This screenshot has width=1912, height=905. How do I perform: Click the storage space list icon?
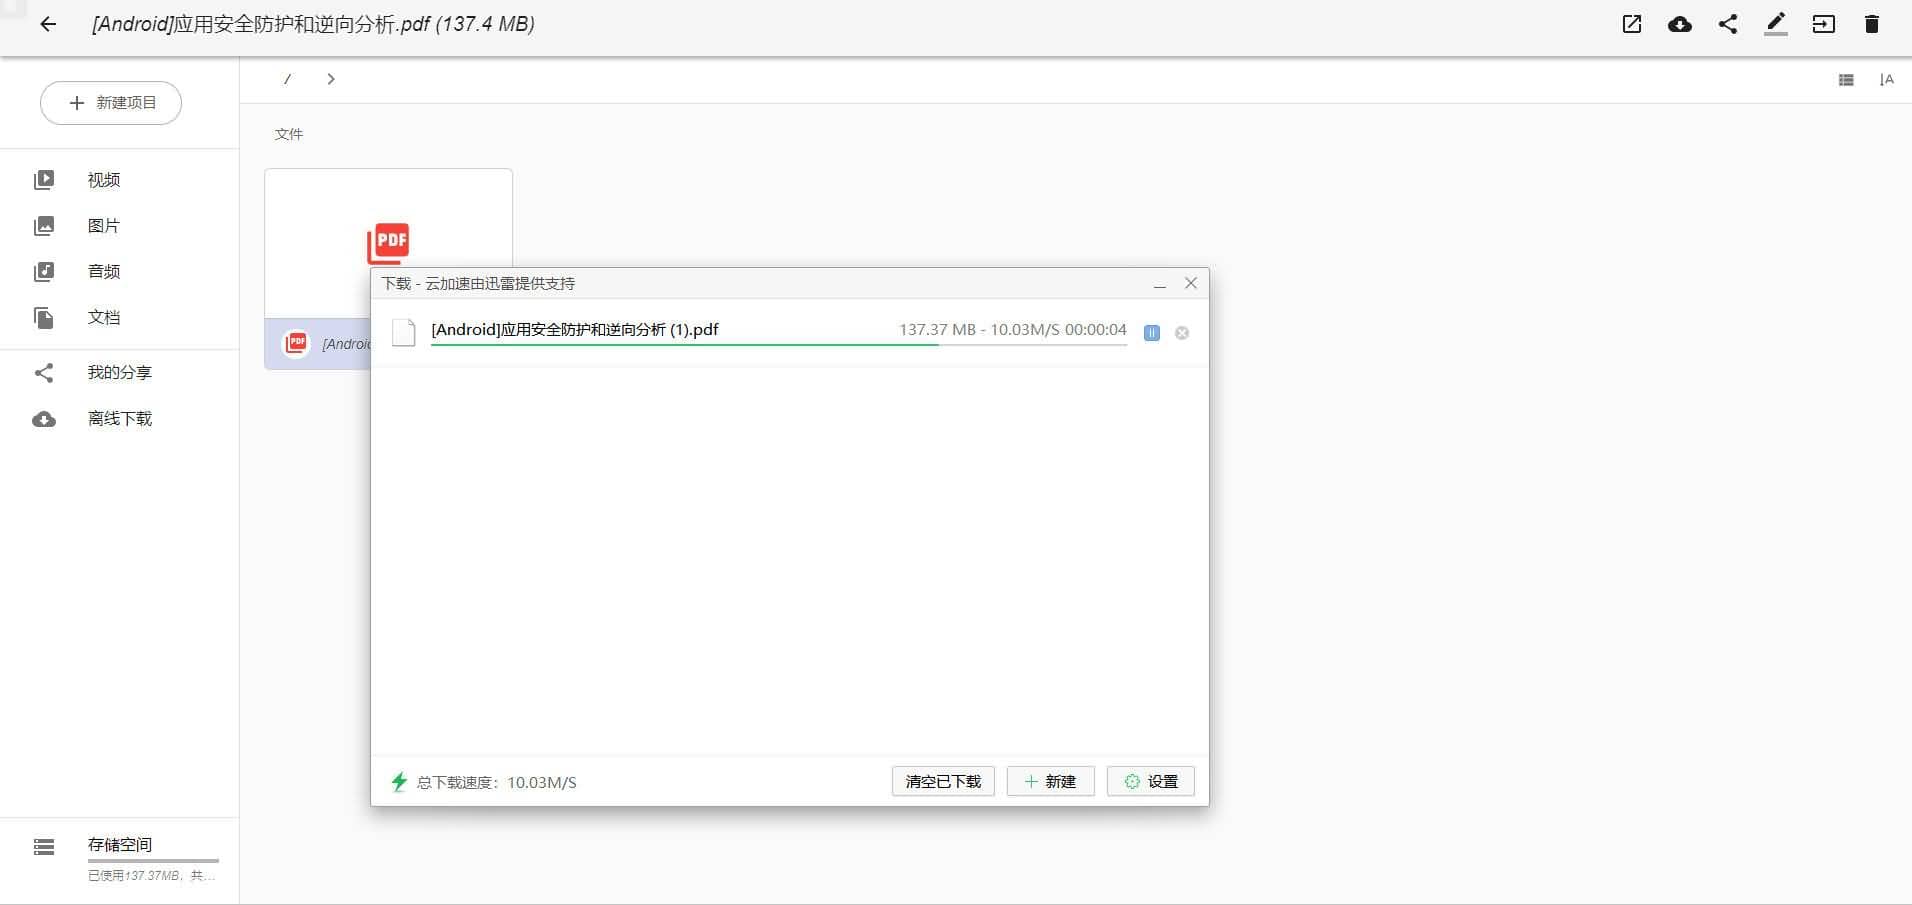(44, 847)
